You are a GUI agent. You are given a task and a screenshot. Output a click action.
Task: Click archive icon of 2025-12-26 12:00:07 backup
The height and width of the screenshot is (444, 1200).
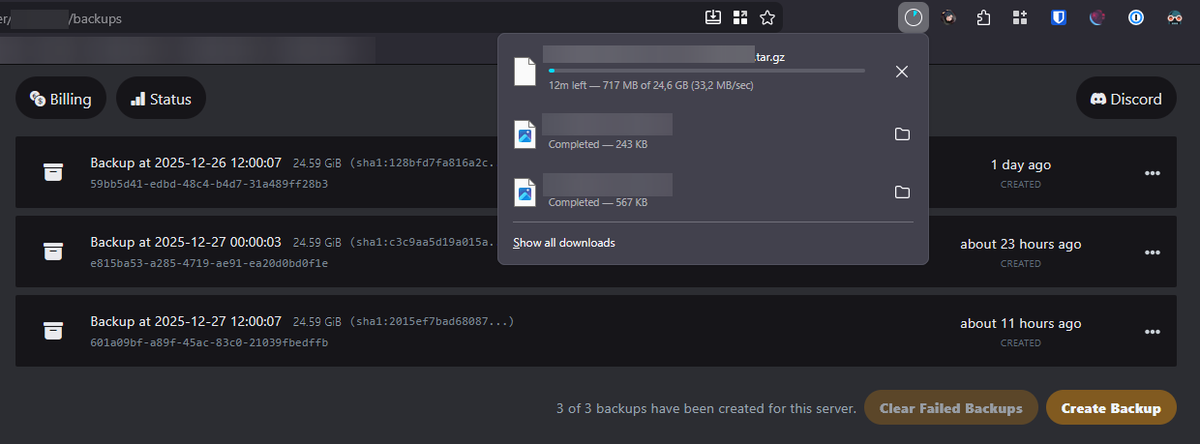(x=53, y=172)
